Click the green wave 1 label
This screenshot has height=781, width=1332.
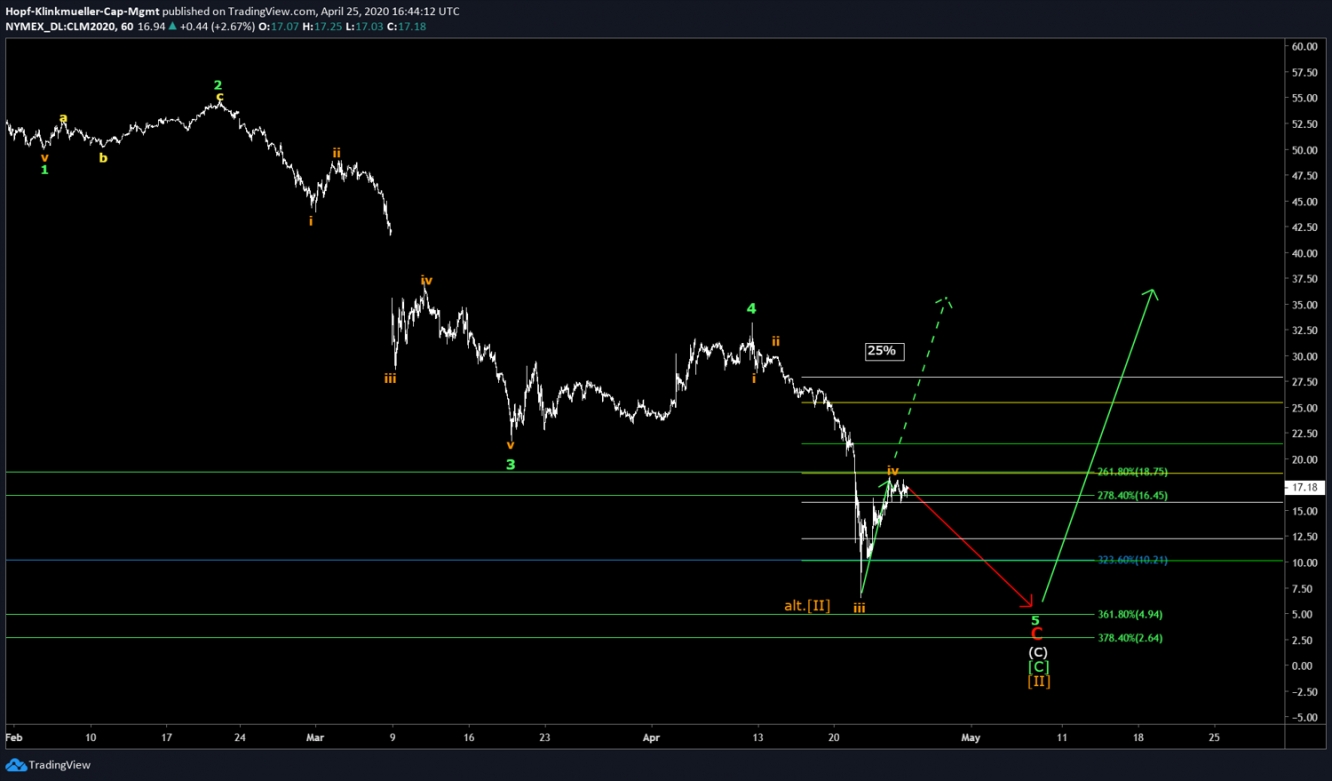point(44,170)
